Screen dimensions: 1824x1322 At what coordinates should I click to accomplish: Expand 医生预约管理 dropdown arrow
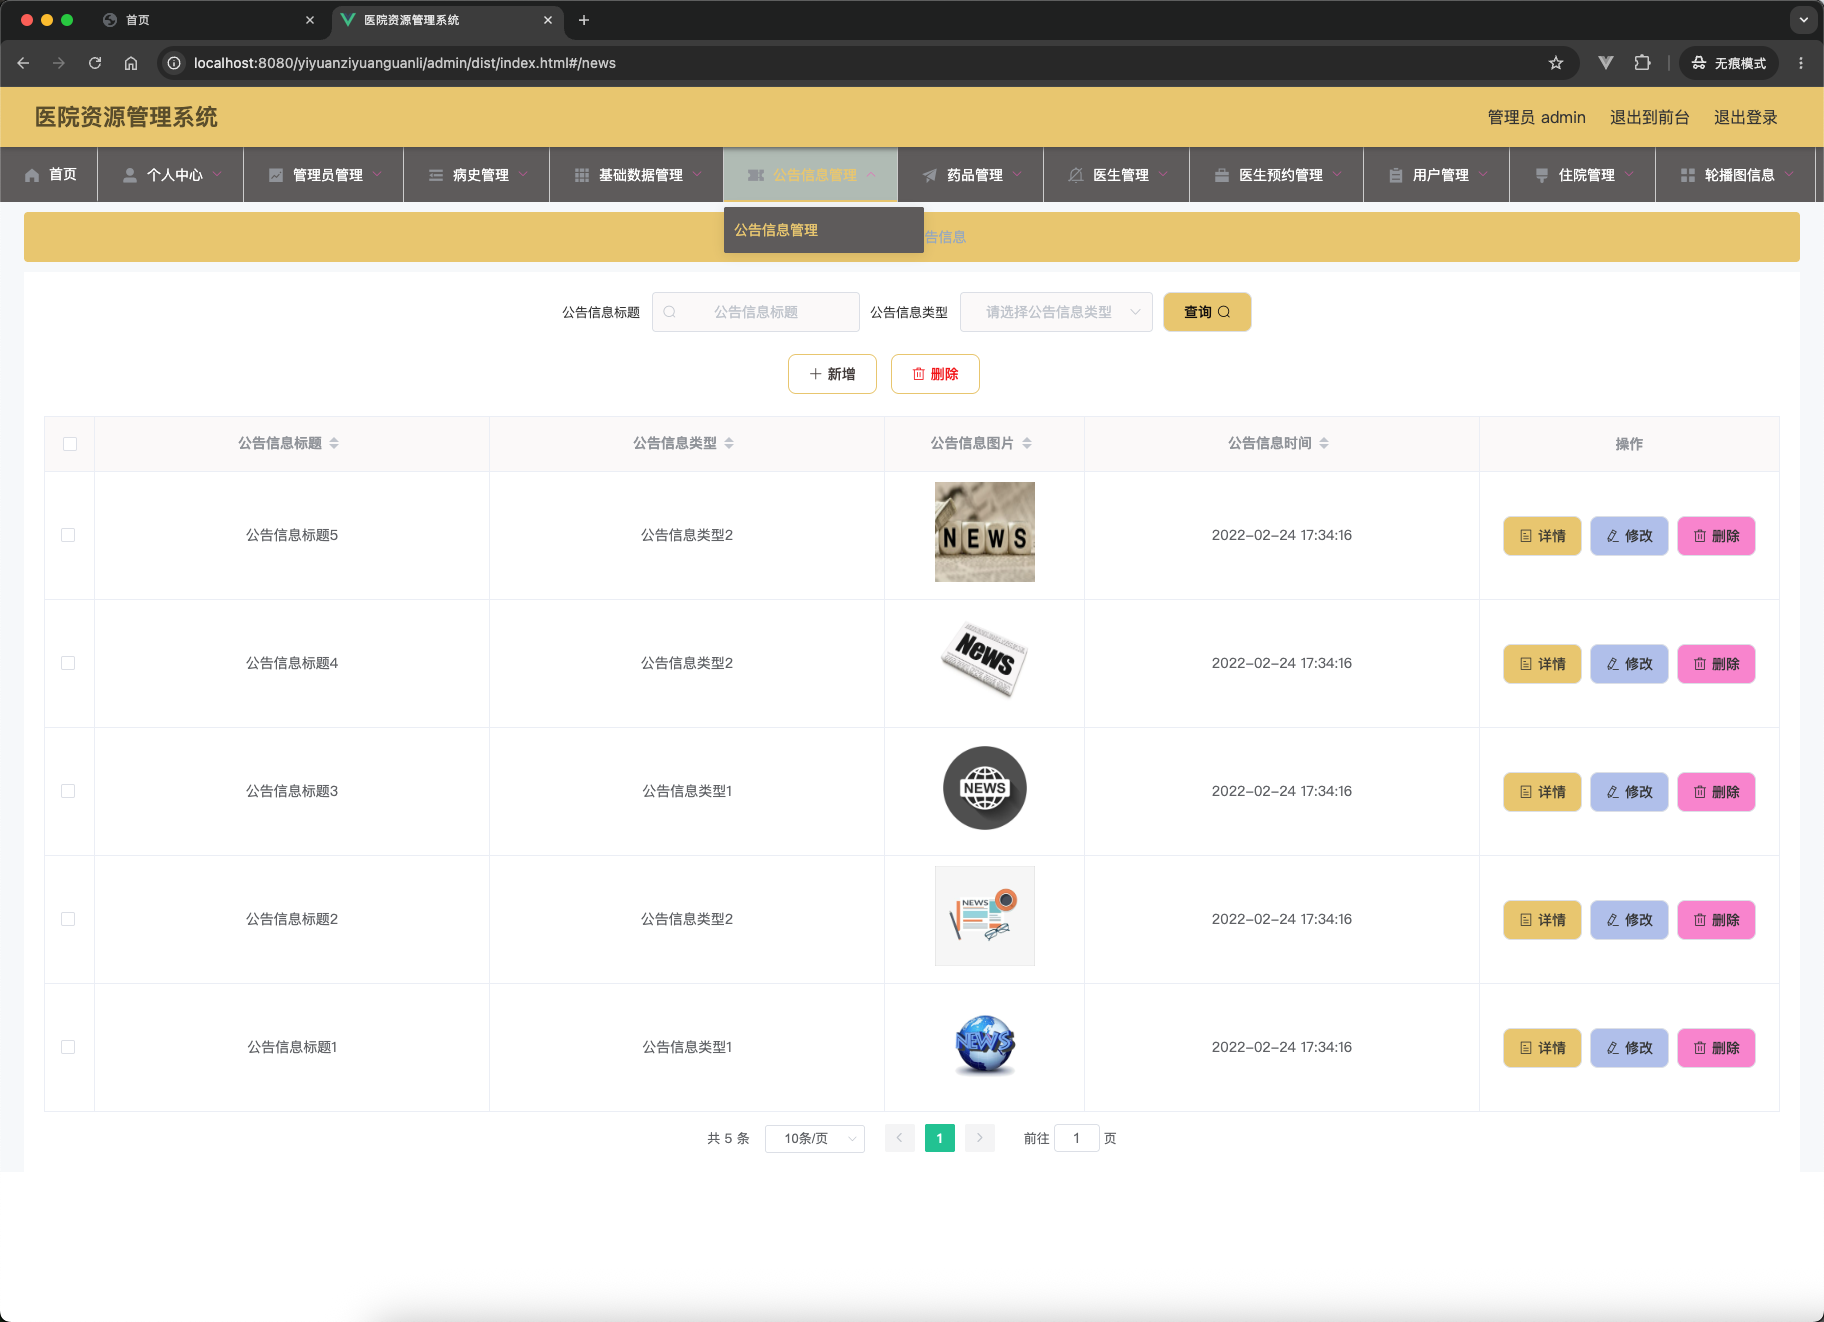tap(1337, 174)
